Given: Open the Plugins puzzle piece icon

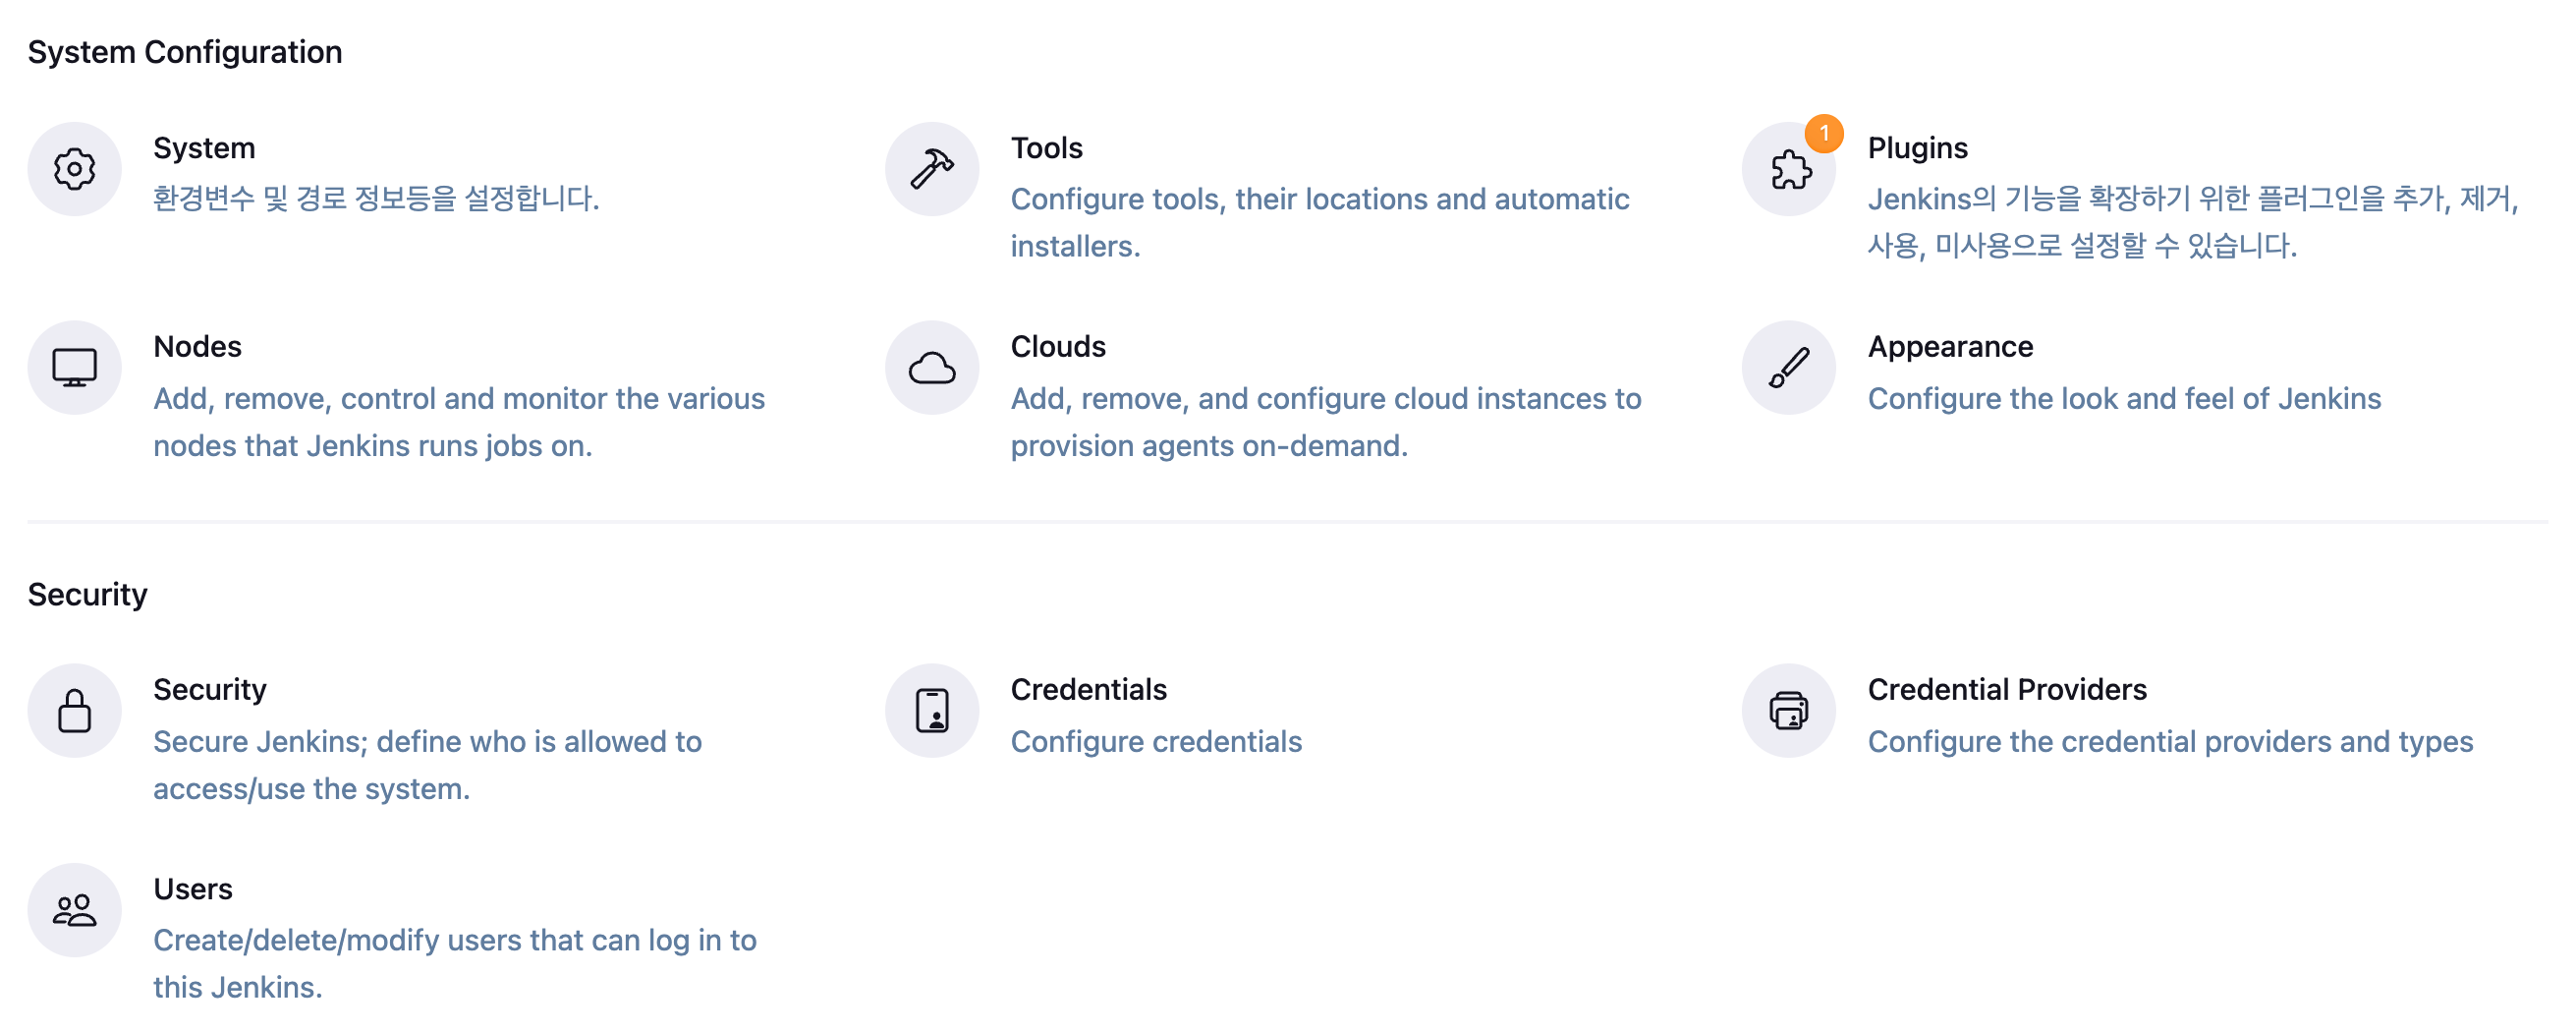Looking at the screenshot, I should point(1789,169).
